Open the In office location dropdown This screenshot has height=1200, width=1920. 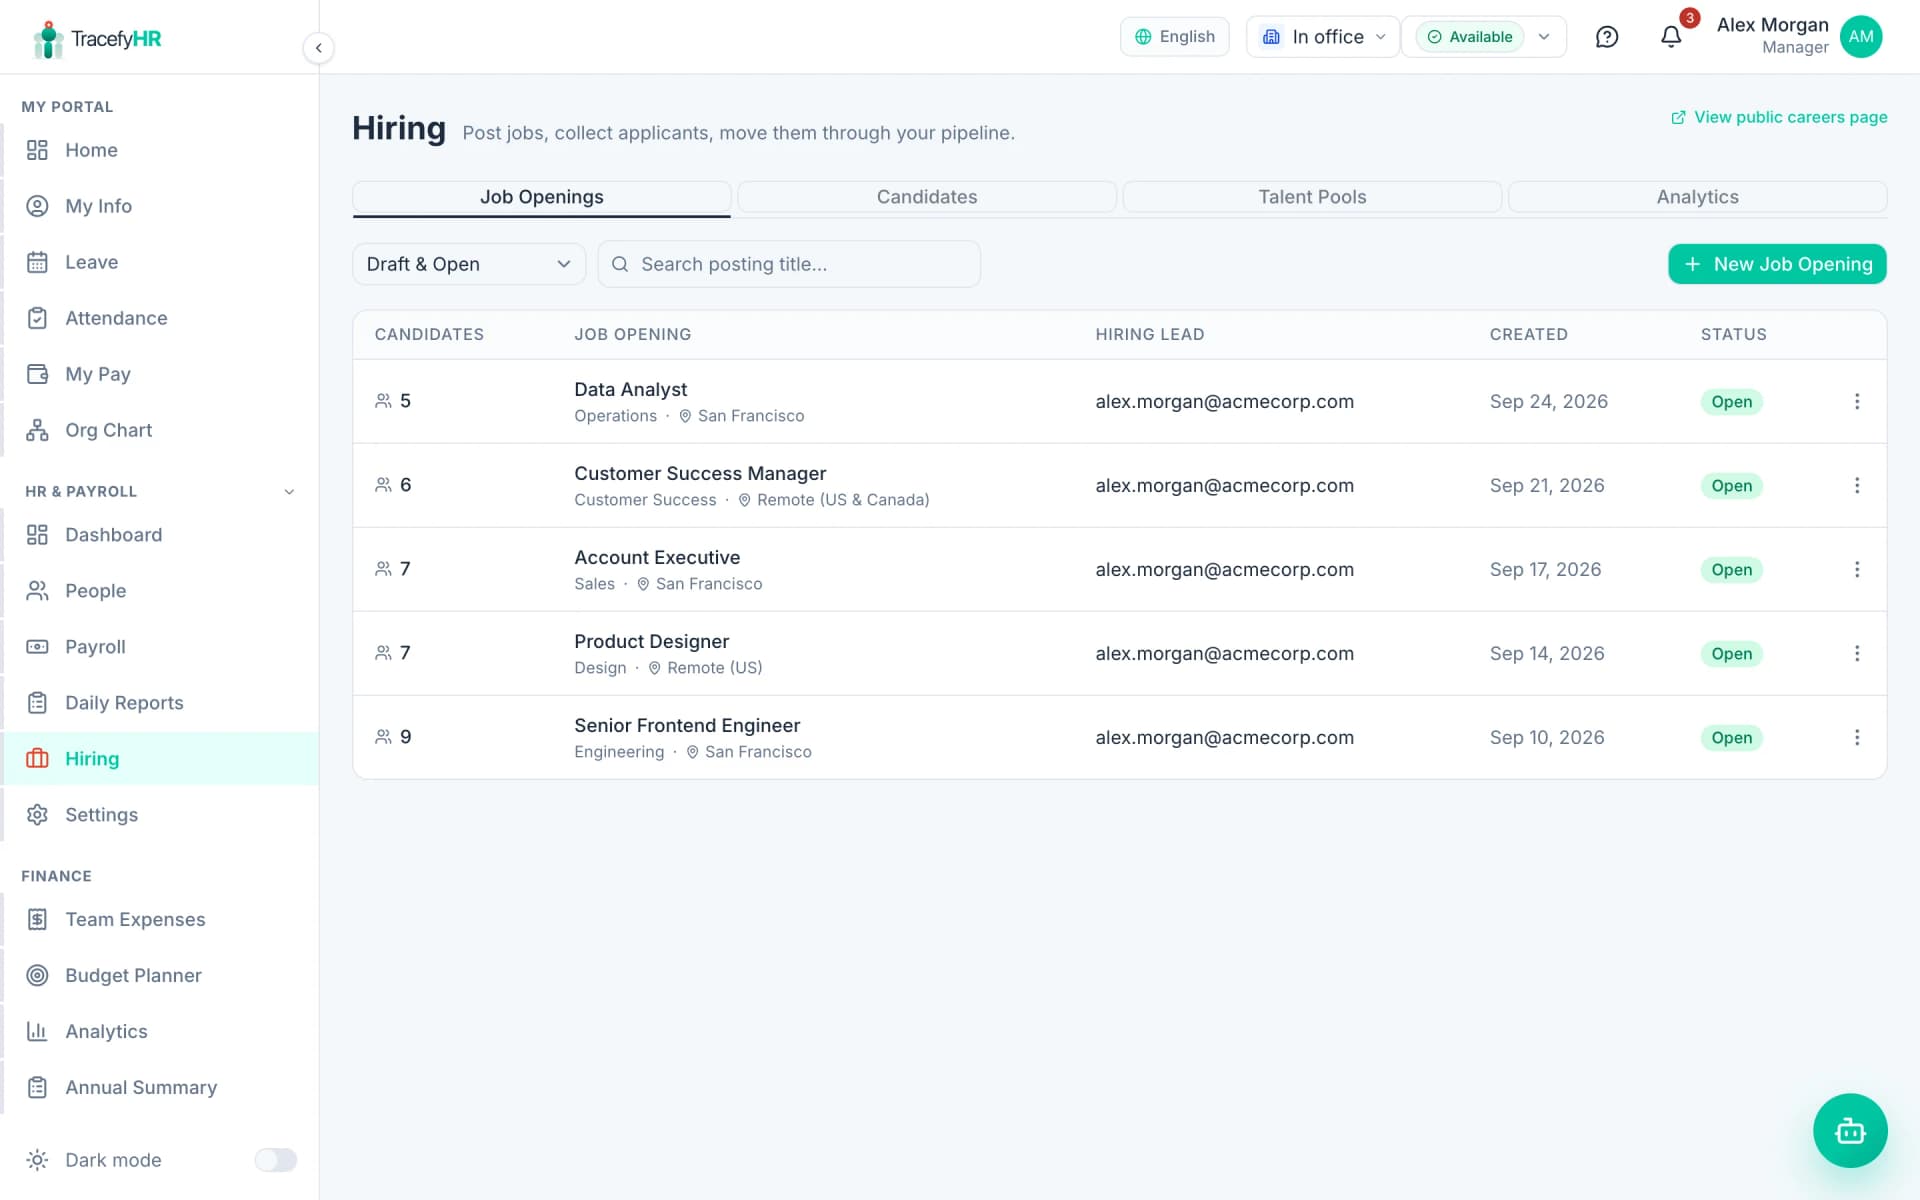click(1323, 37)
